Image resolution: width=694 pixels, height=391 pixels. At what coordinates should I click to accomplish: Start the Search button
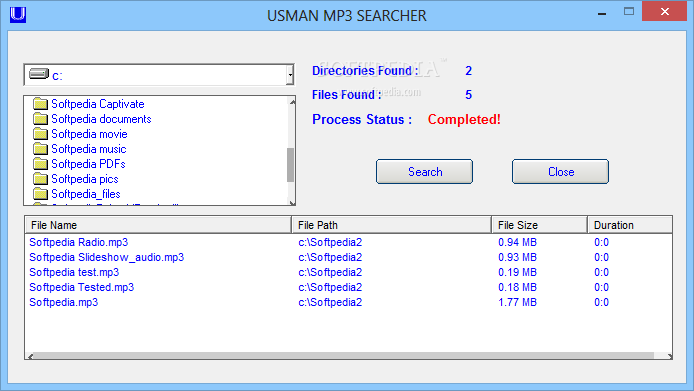(x=424, y=172)
